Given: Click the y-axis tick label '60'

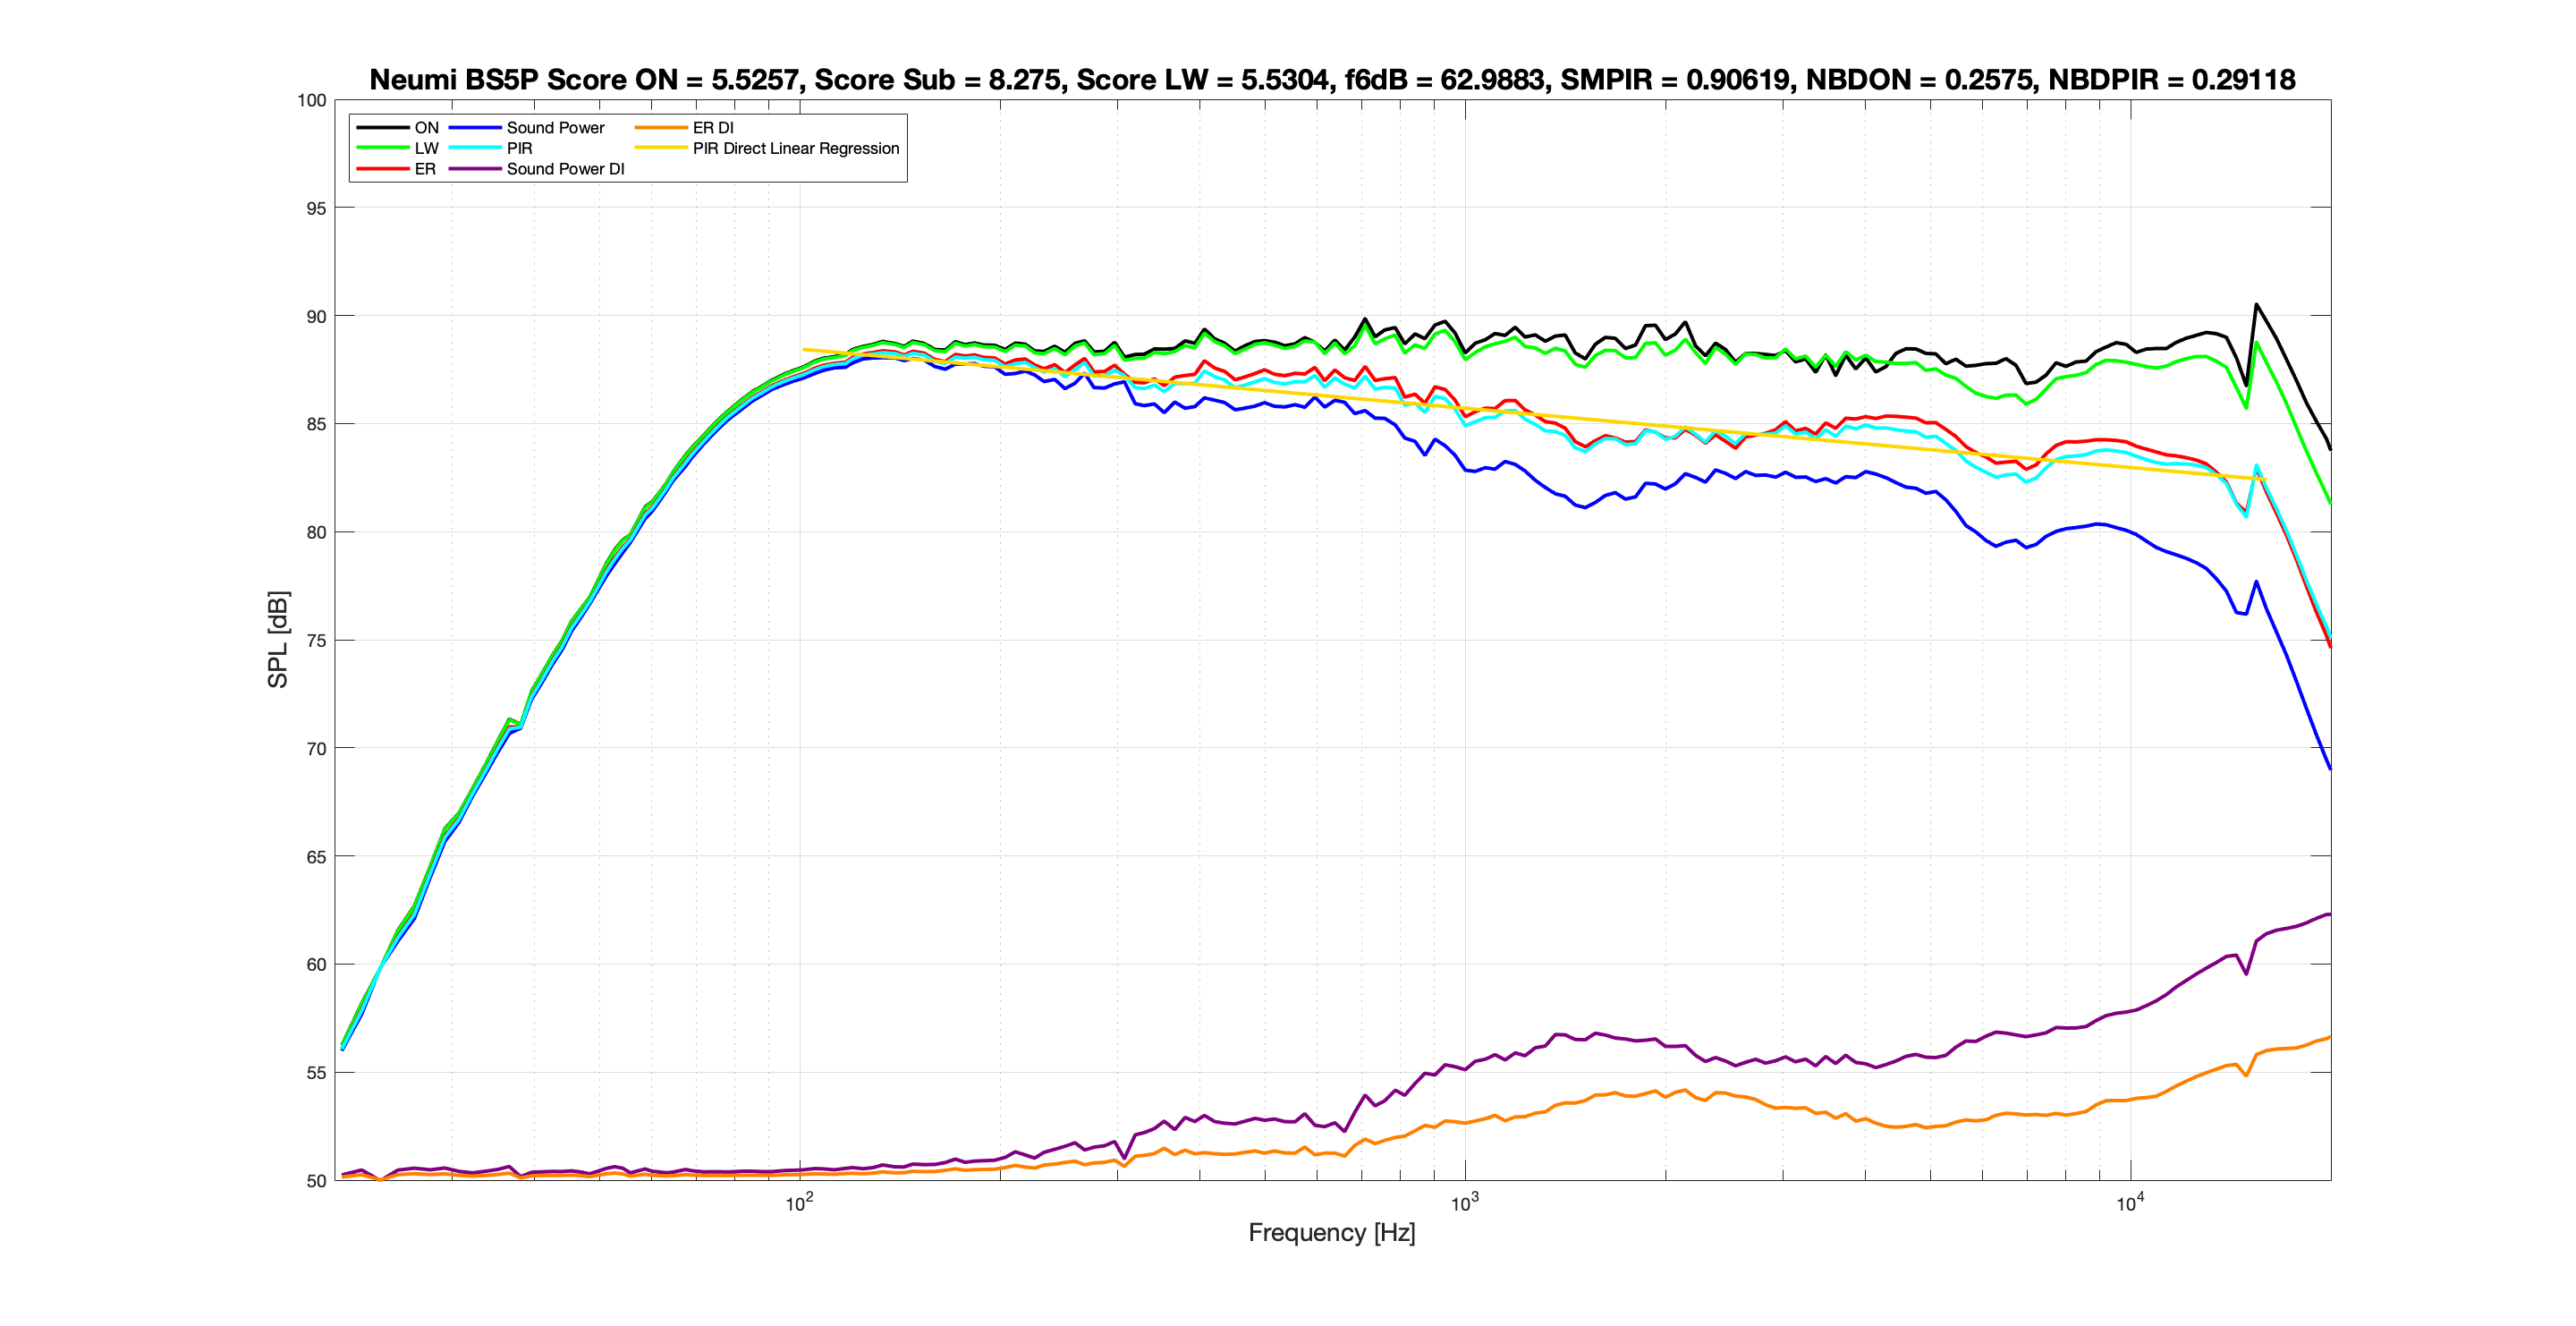Looking at the screenshot, I should click(316, 965).
